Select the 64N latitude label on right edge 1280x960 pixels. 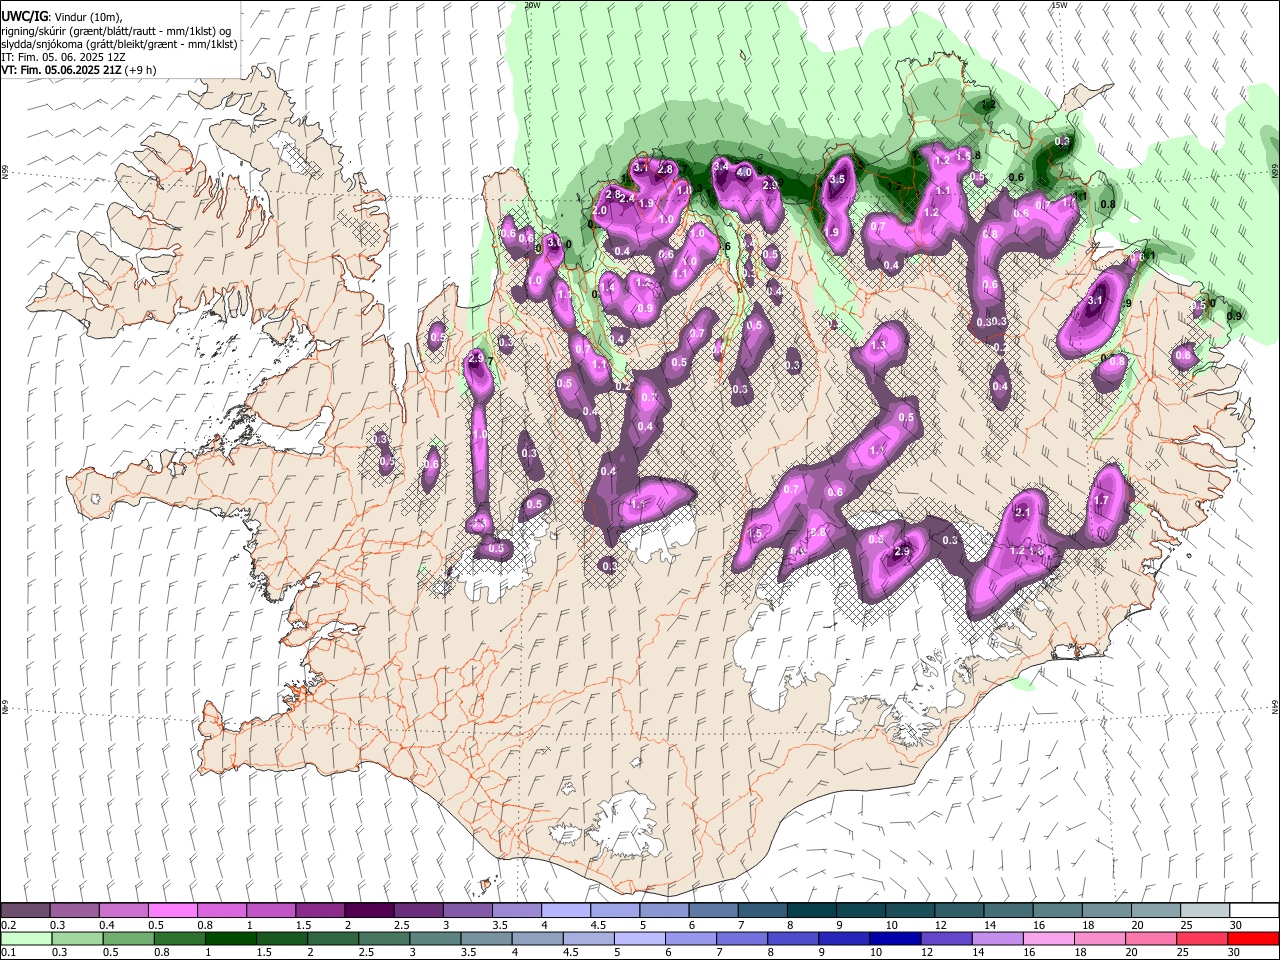click(1275, 706)
